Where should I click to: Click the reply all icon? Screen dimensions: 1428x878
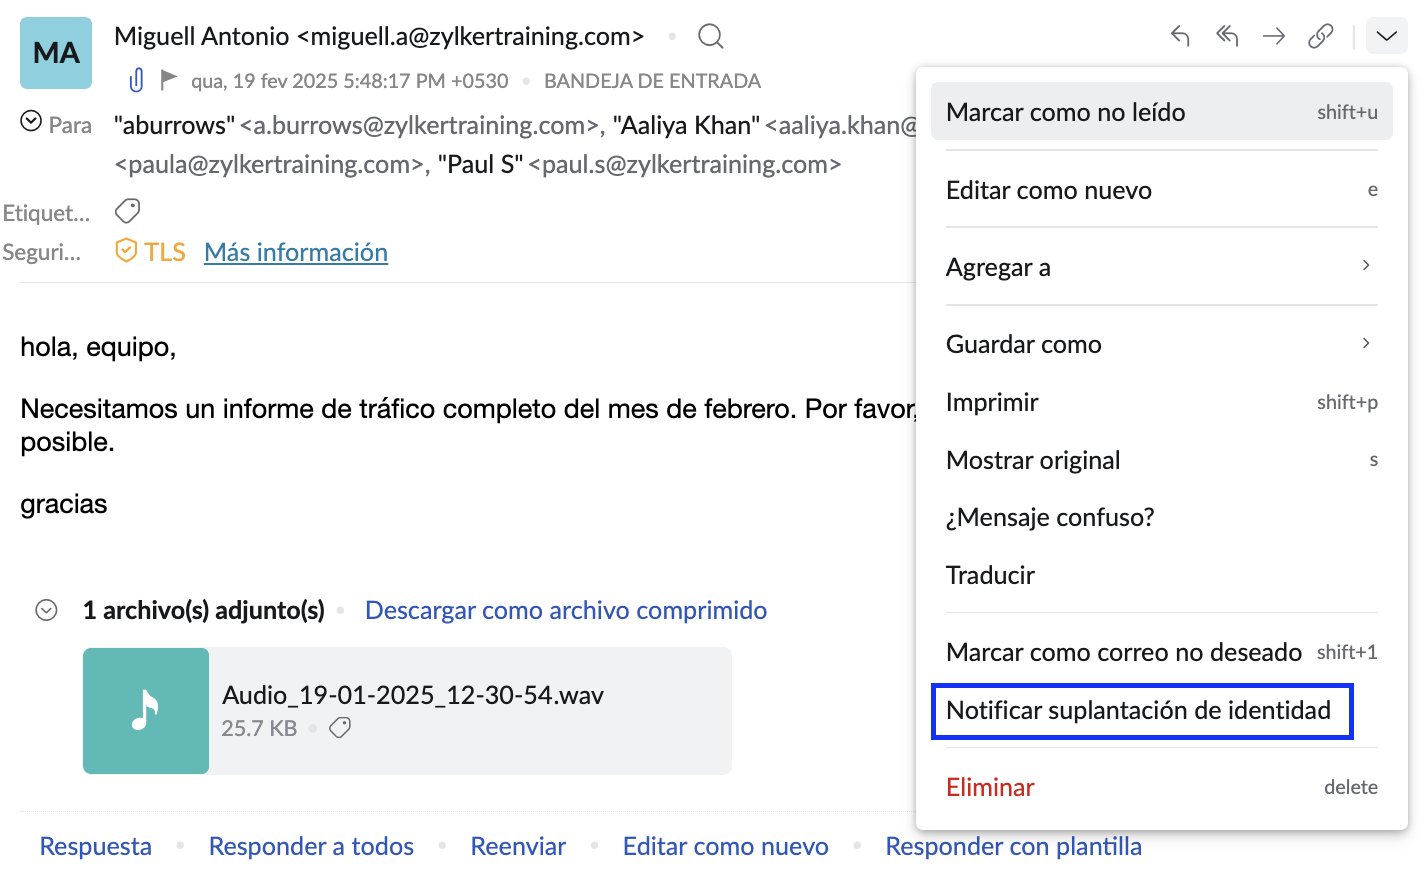pos(1227,37)
